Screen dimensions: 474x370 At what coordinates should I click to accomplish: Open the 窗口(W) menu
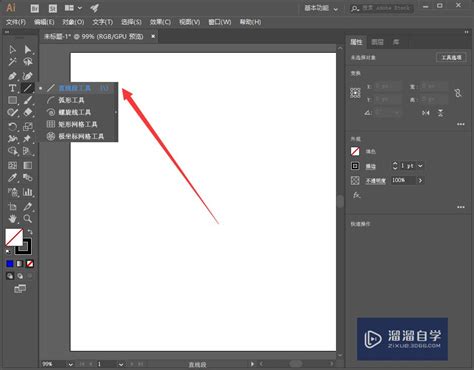tap(220, 22)
